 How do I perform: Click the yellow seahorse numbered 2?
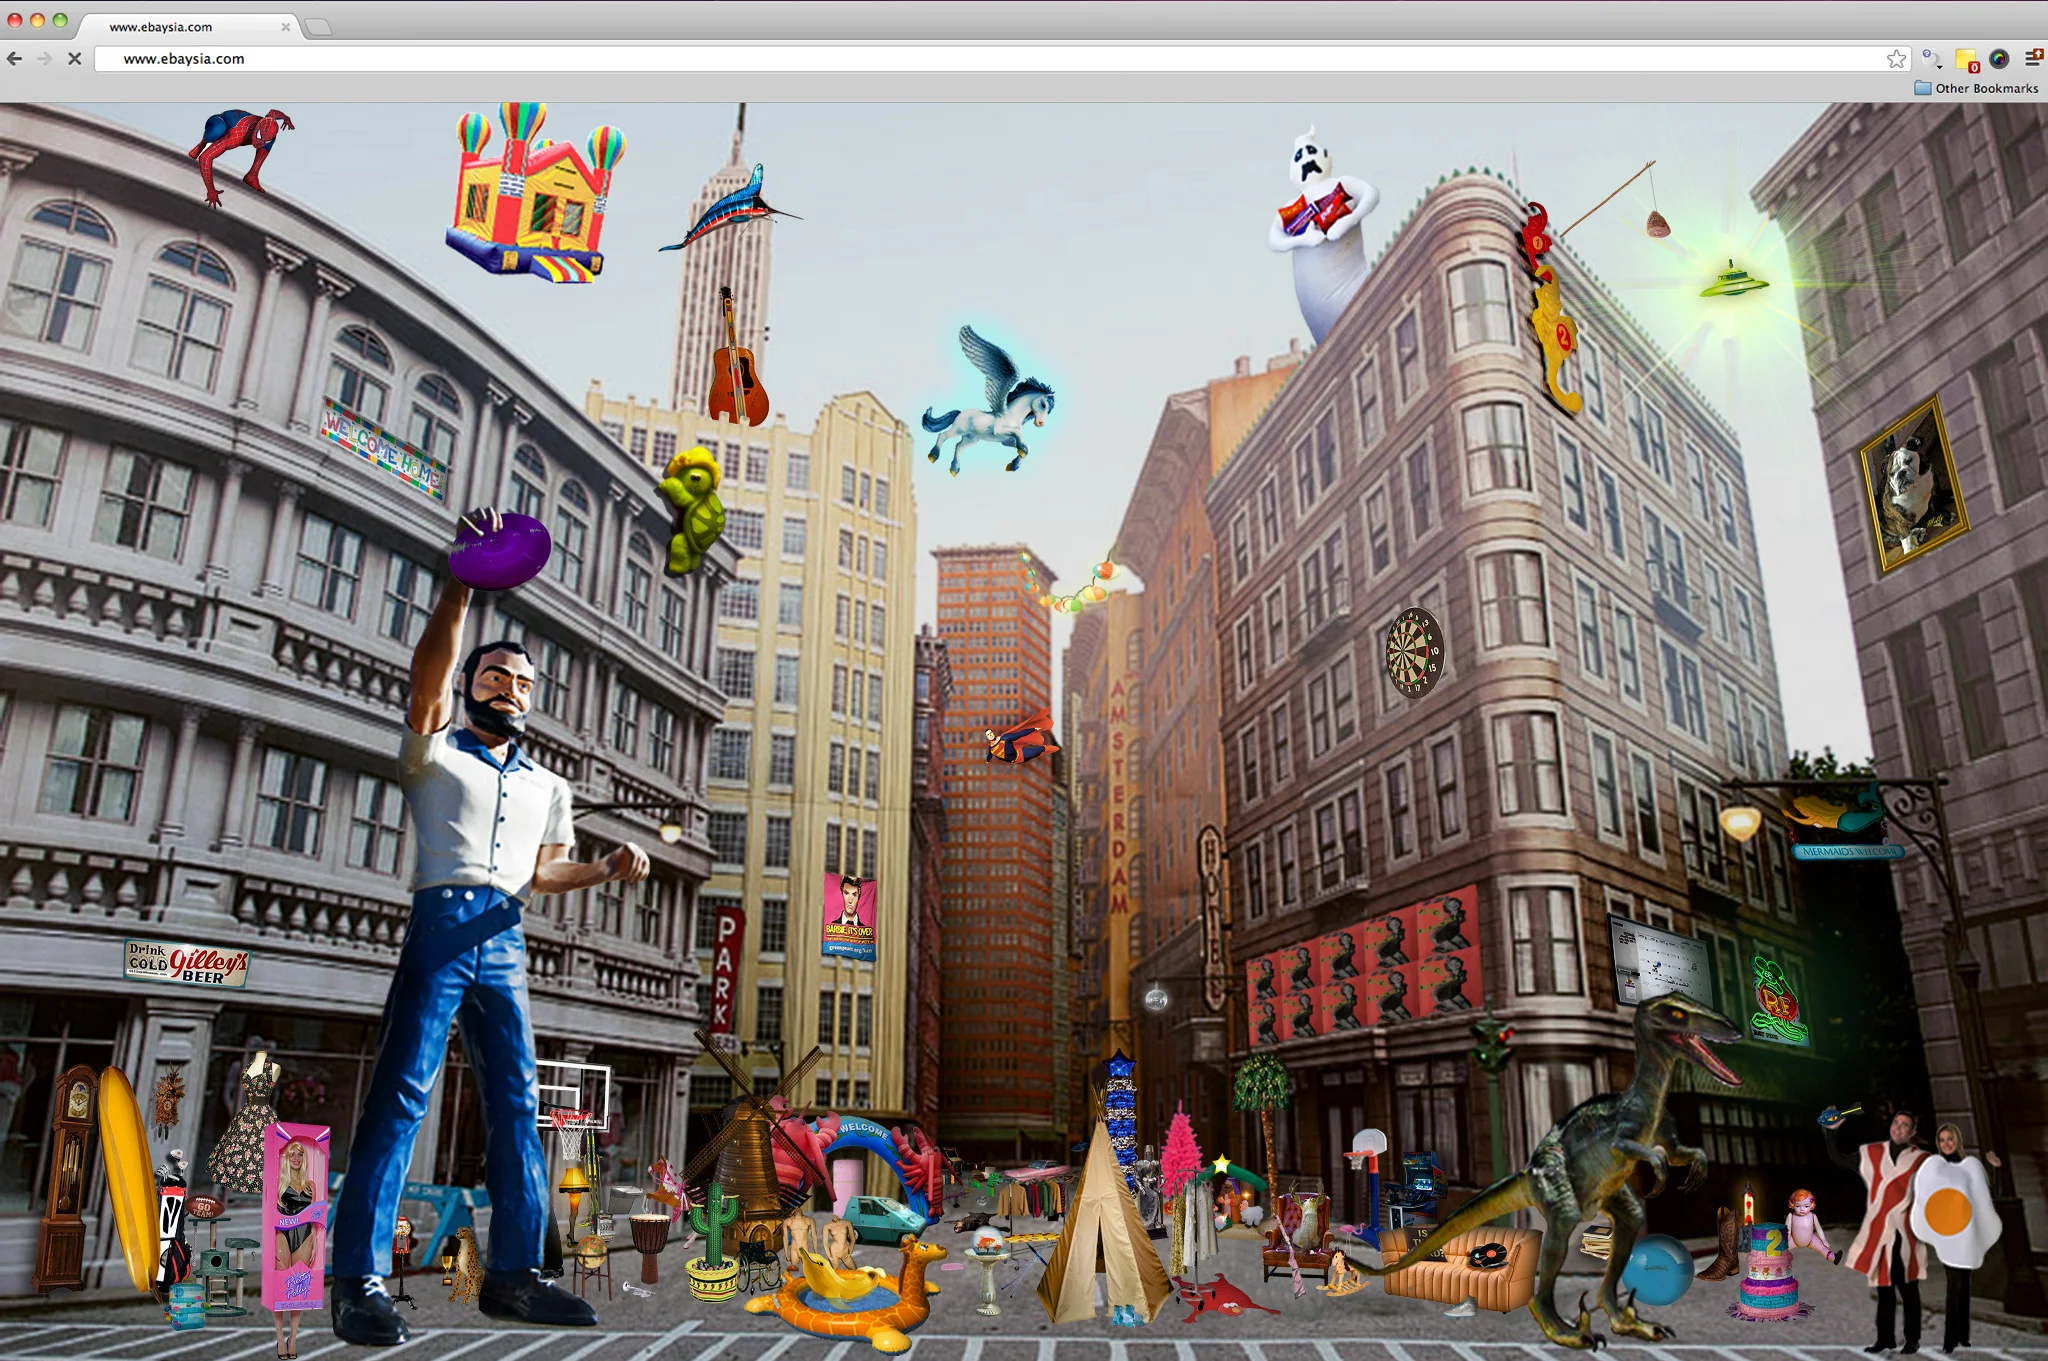[1556, 340]
